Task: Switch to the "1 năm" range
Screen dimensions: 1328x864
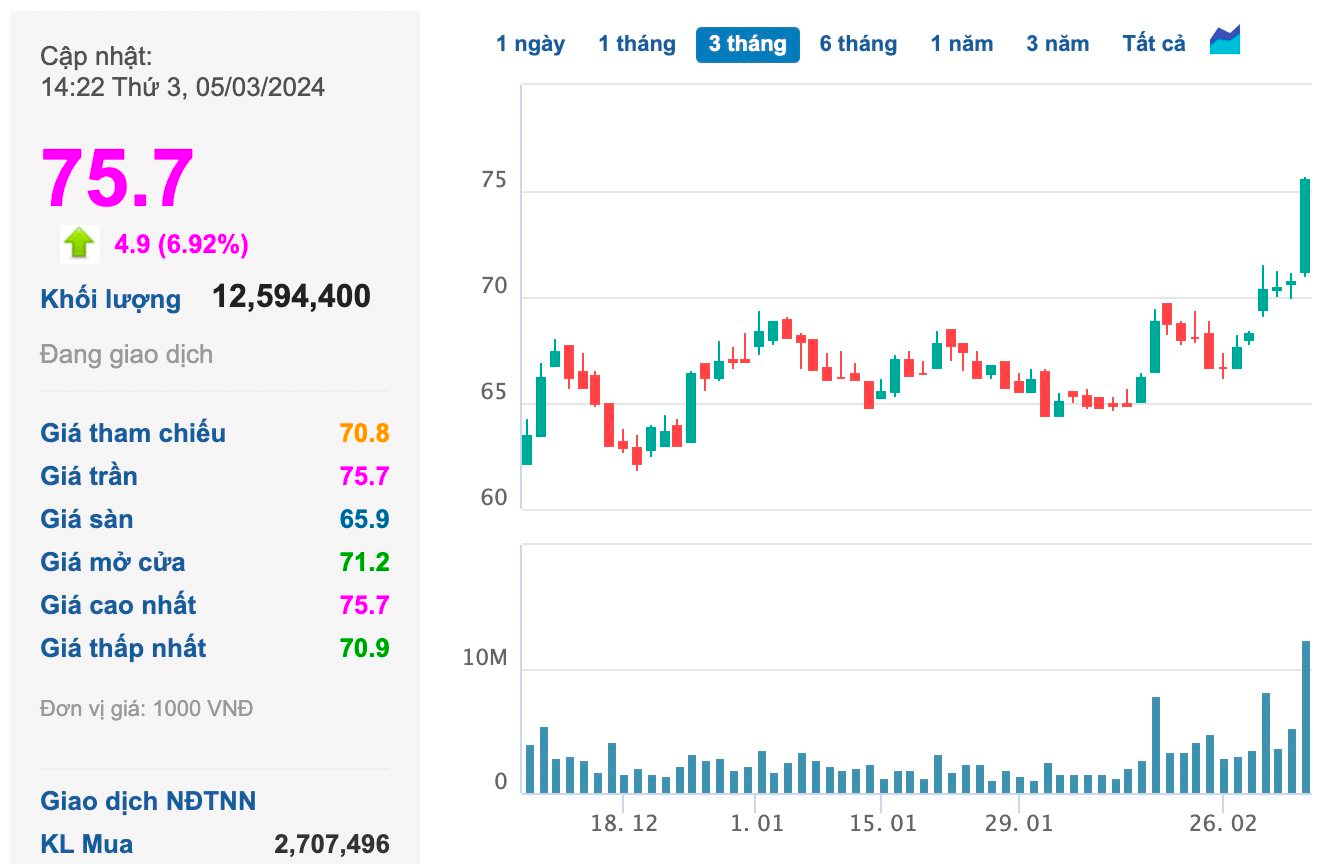Action: [x=962, y=43]
